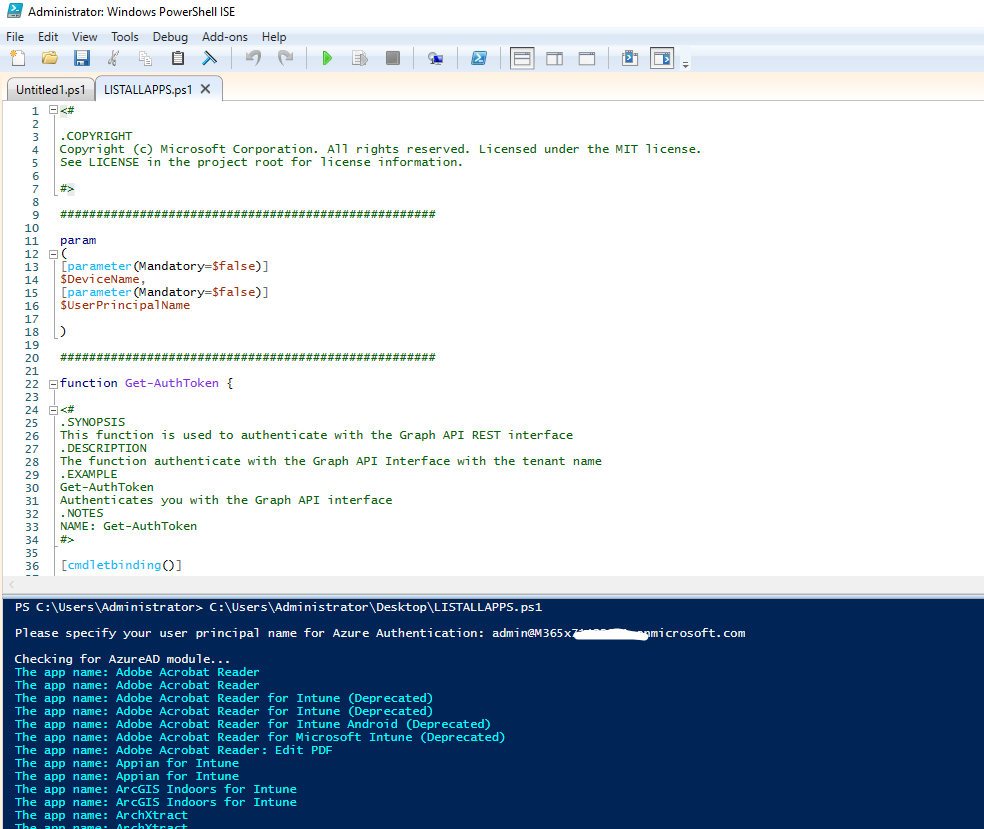Open a script file with folder icon
Viewport: 984px width, 829px height.
[x=50, y=58]
